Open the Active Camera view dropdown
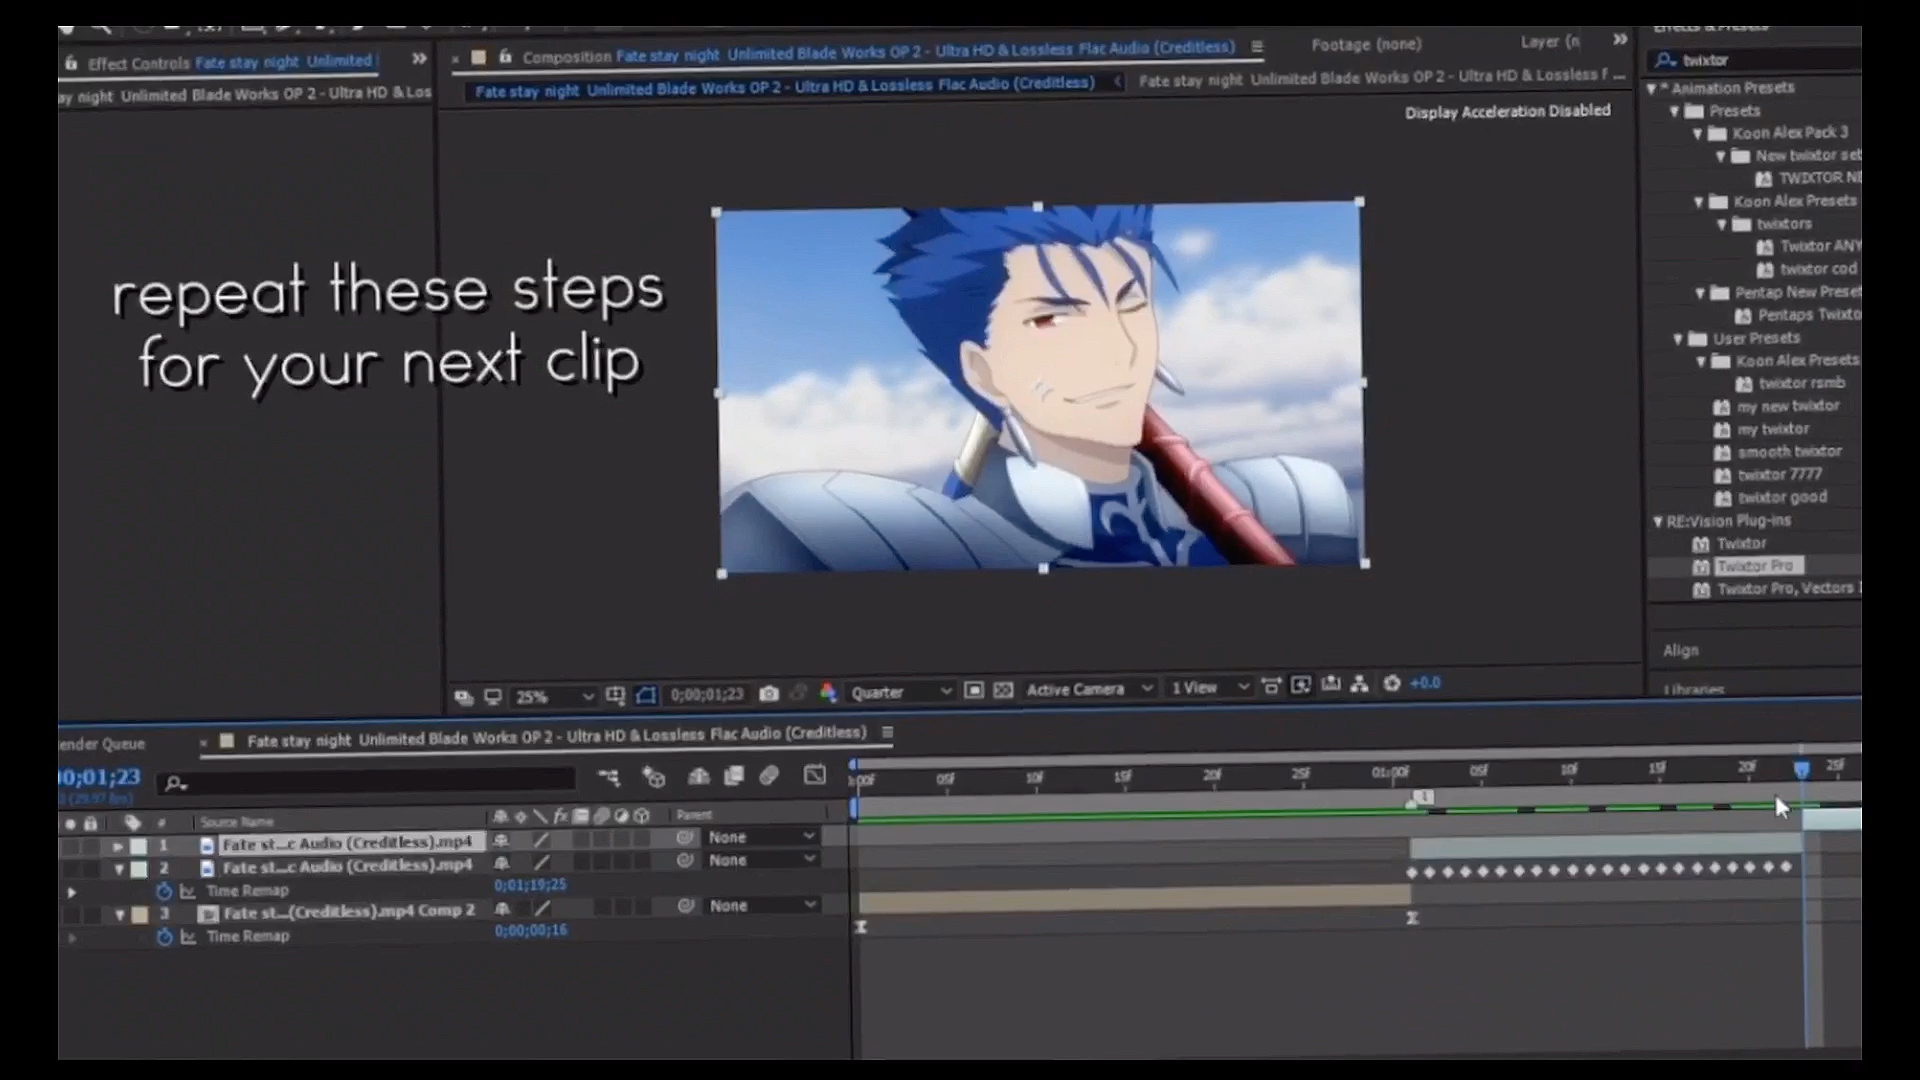 [x=1090, y=689]
